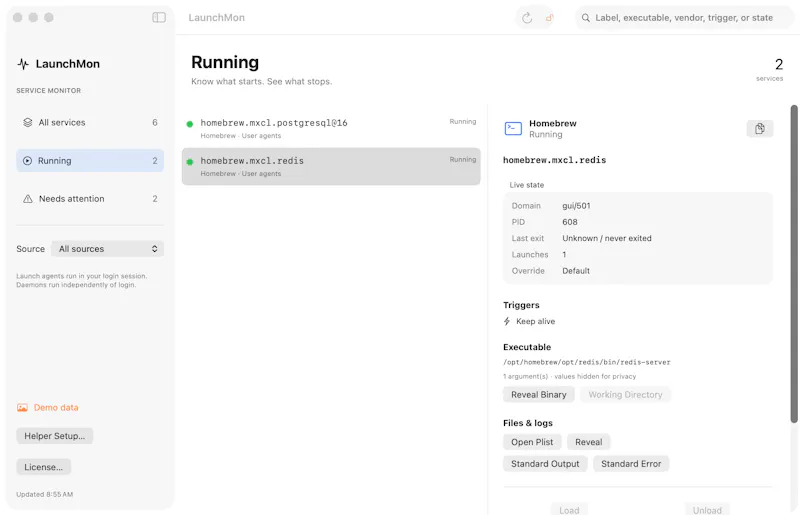800x515 pixels.
Task: Open Needs attention list
Action: click(90, 199)
